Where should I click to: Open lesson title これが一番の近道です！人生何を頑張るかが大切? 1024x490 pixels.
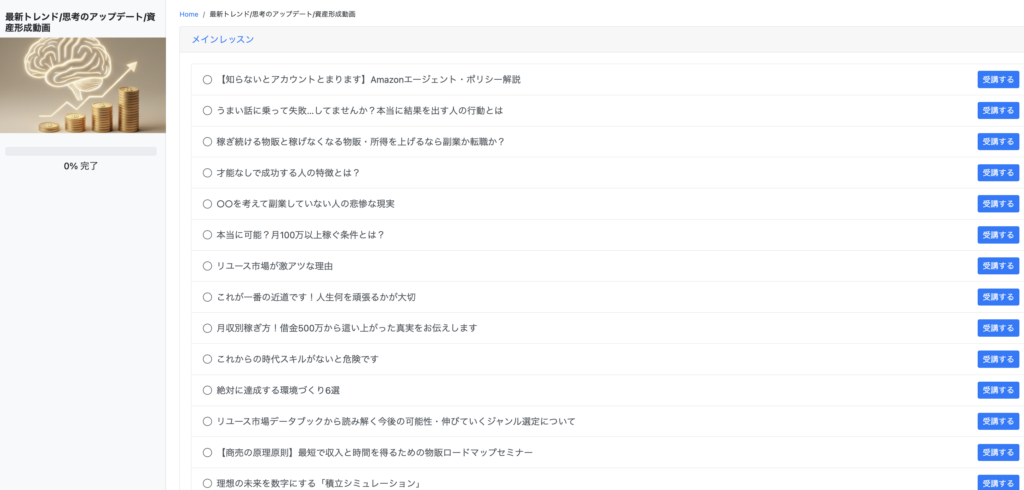(322, 297)
